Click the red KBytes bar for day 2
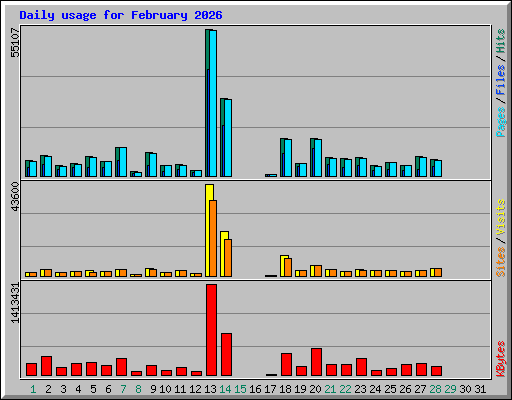The image size is (512, 400). [x=46, y=366]
